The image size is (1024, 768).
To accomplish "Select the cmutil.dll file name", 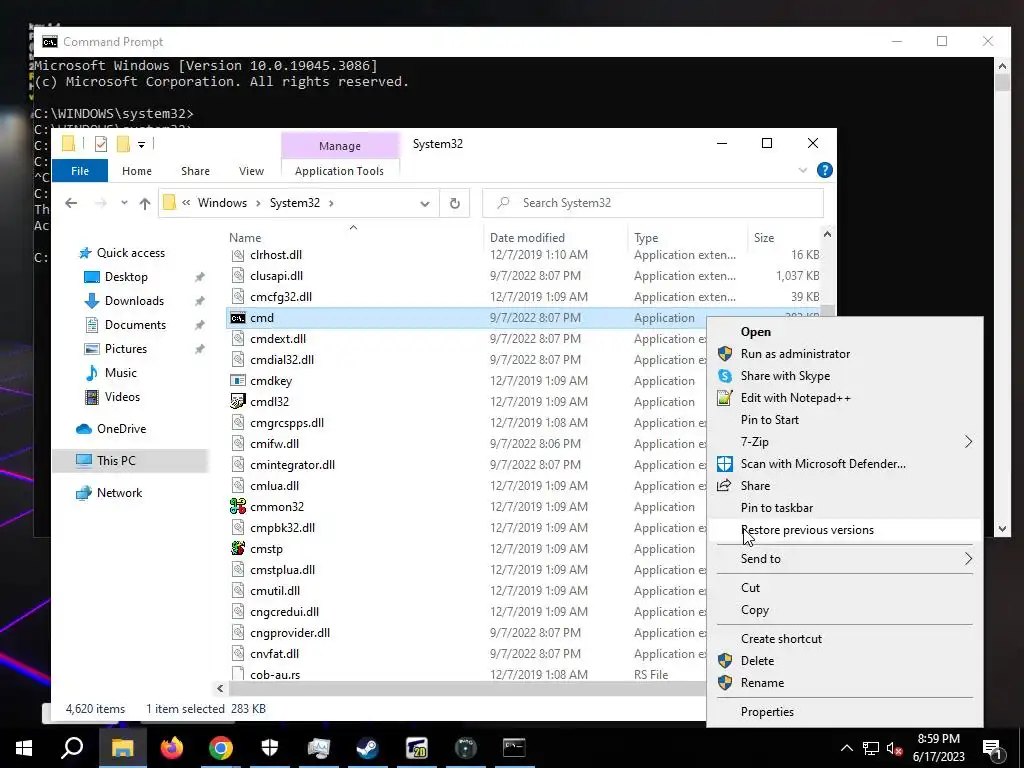I will coord(275,591).
